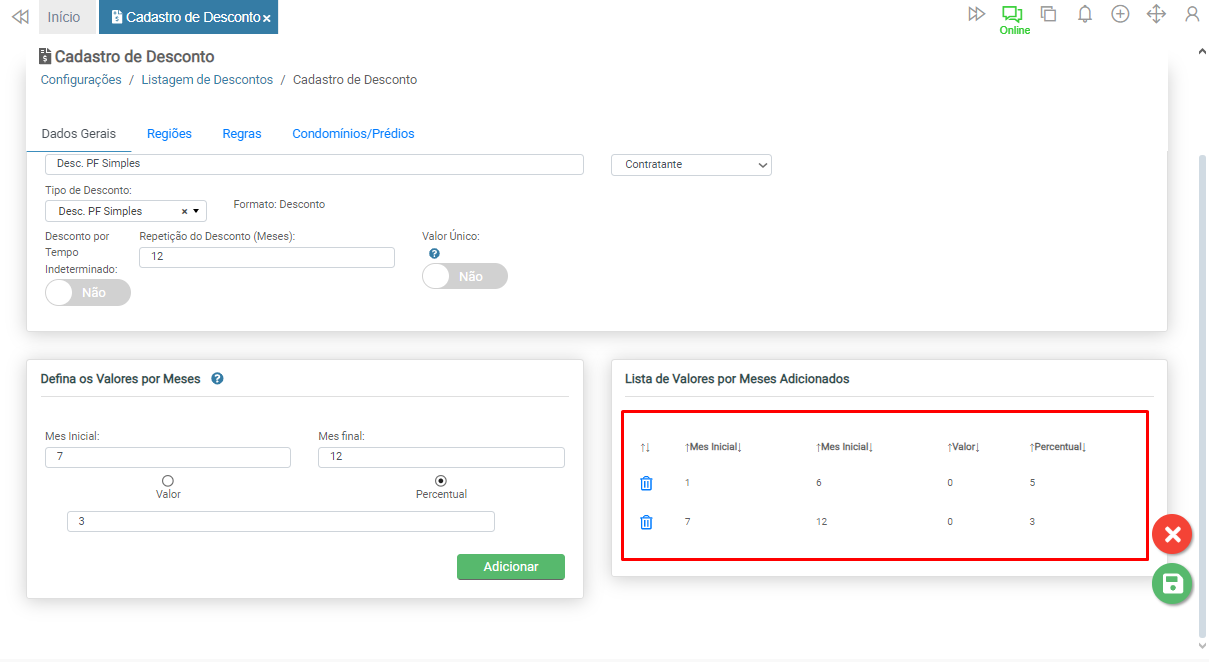Delete the row for months 7 to 12

pyautogui.click(x=646, y=522)
